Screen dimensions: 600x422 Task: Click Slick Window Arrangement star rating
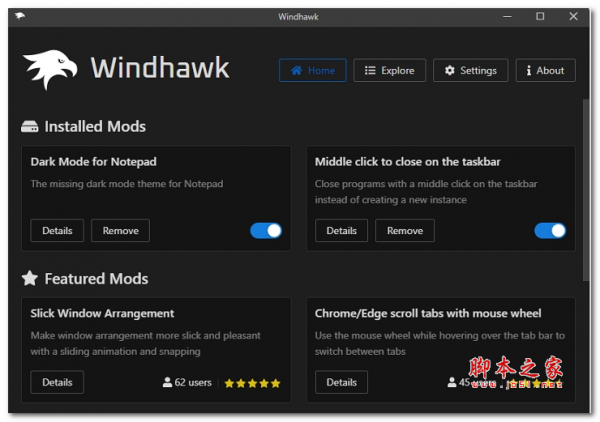coord(252,383)
